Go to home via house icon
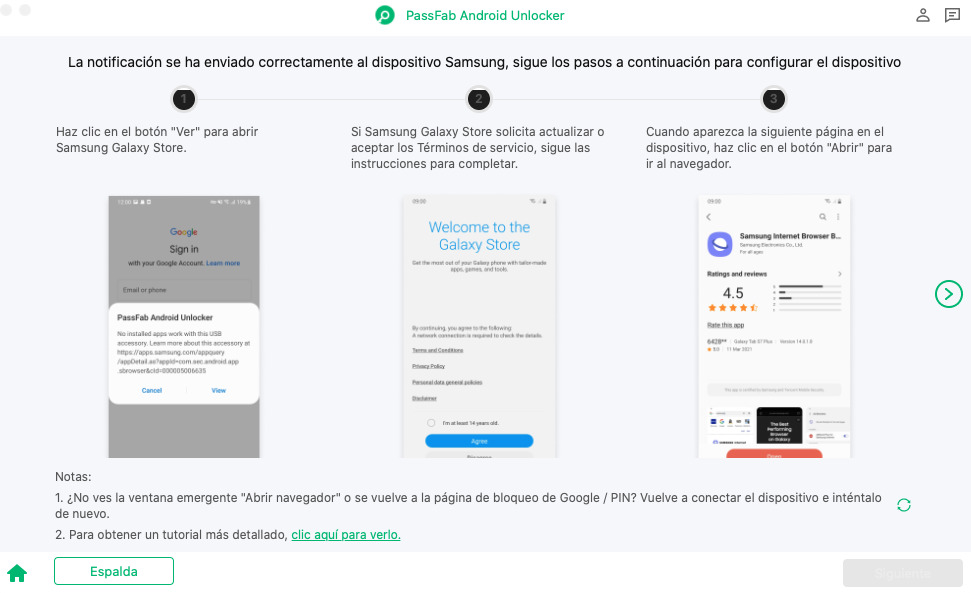Image resolution: width=971 pixels, height=593 pixels. 17,573
